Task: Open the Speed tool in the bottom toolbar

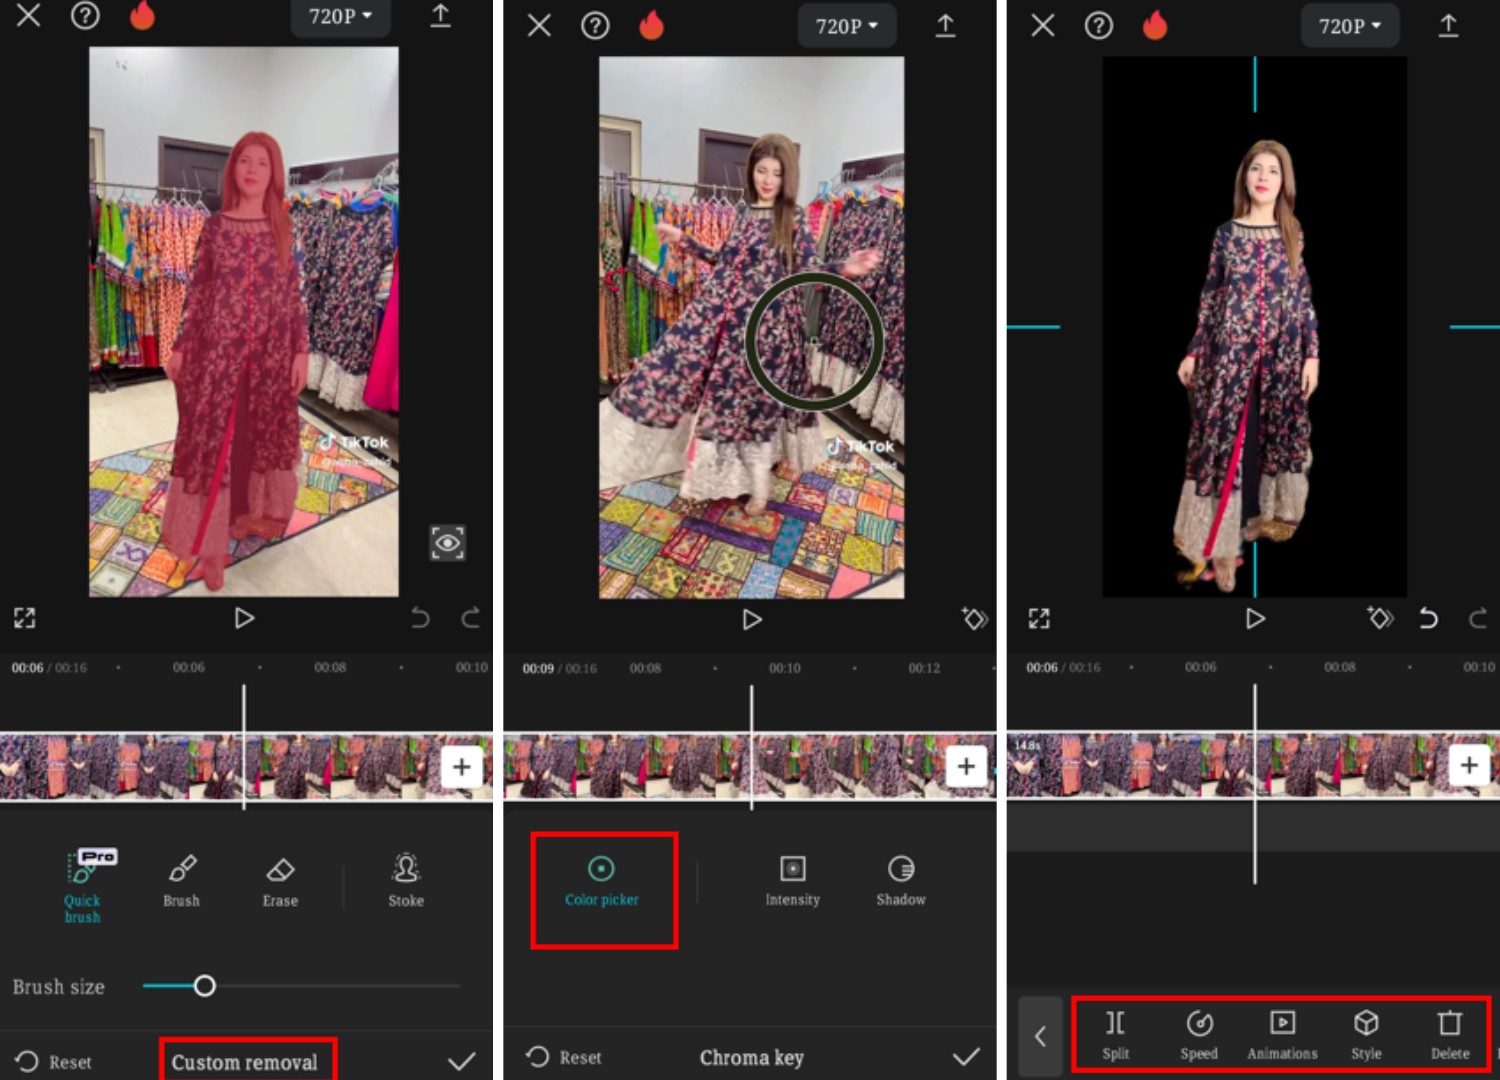Action: [1199, 1035]
